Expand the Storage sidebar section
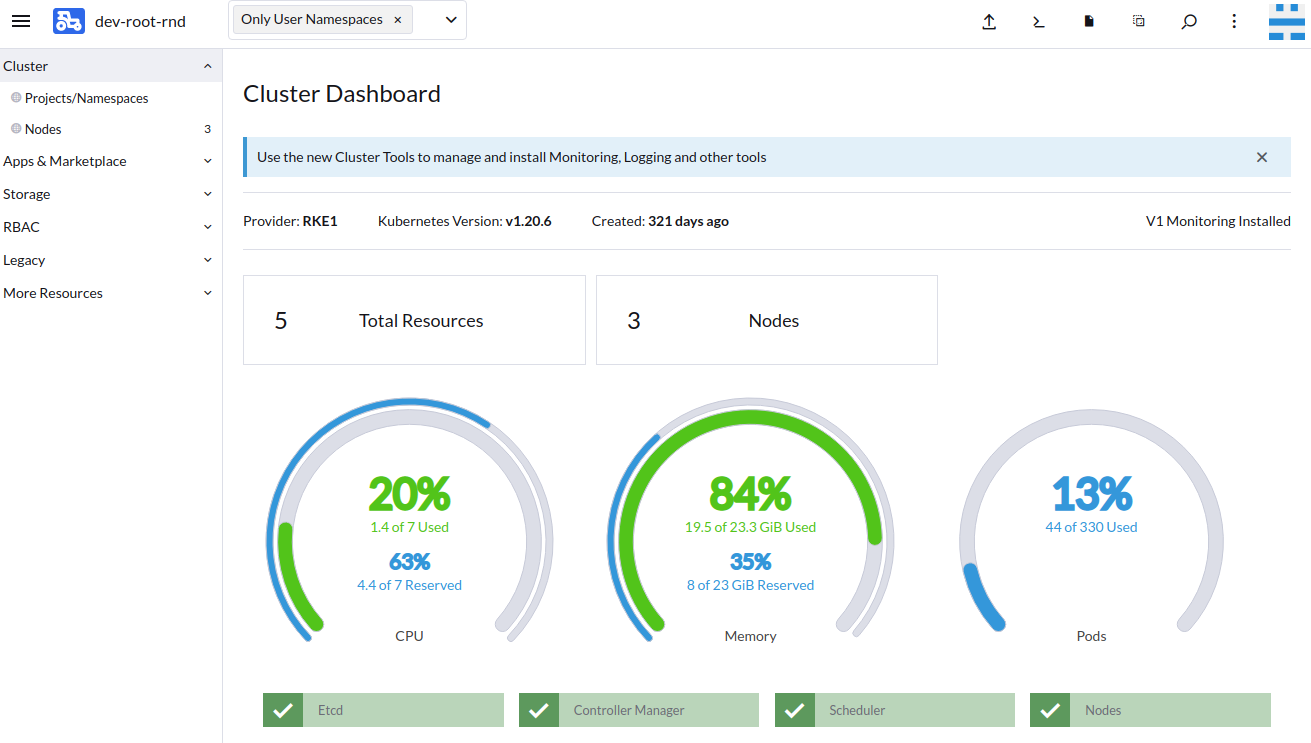This screenshot has height=743, width=1311. (x=208, y=194)
